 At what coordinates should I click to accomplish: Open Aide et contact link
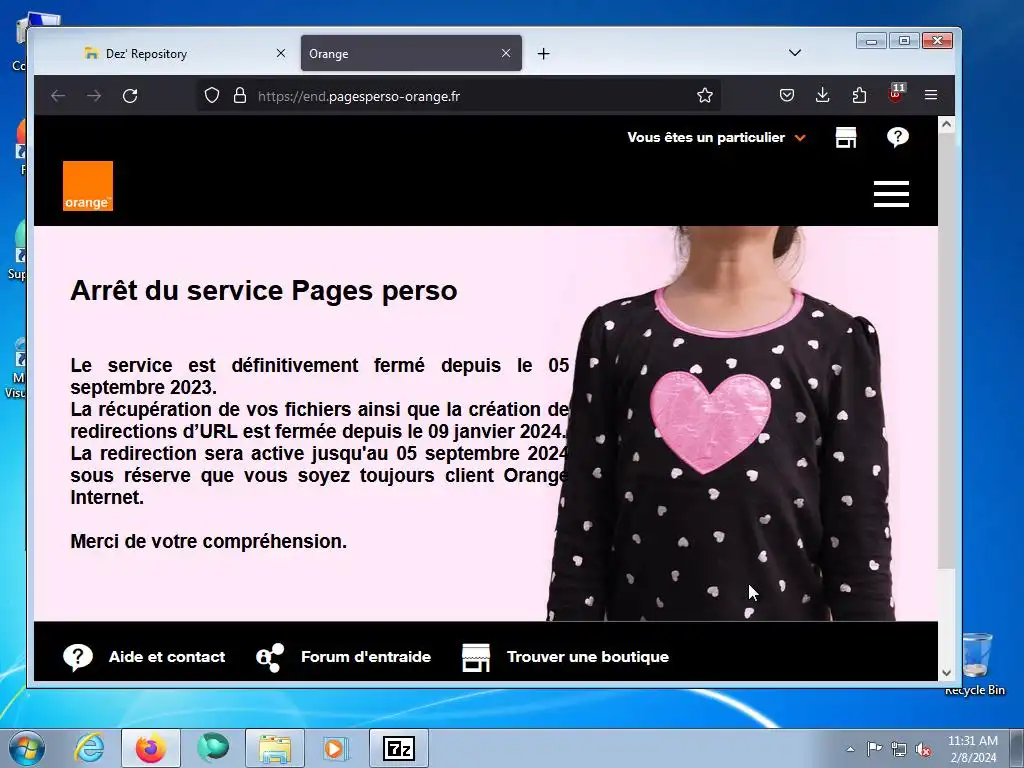point(167,657)
